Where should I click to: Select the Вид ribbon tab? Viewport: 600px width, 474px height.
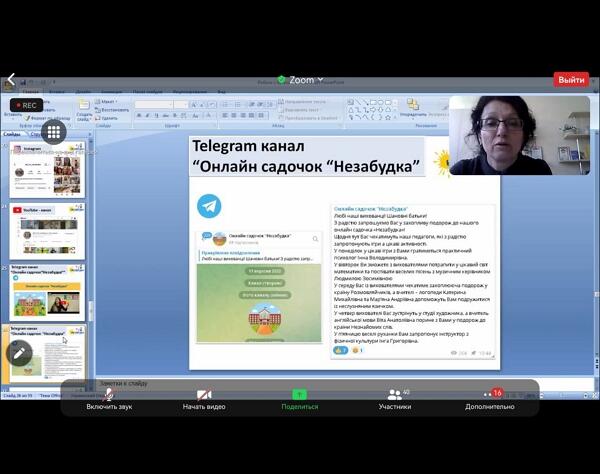pos(222,92)
